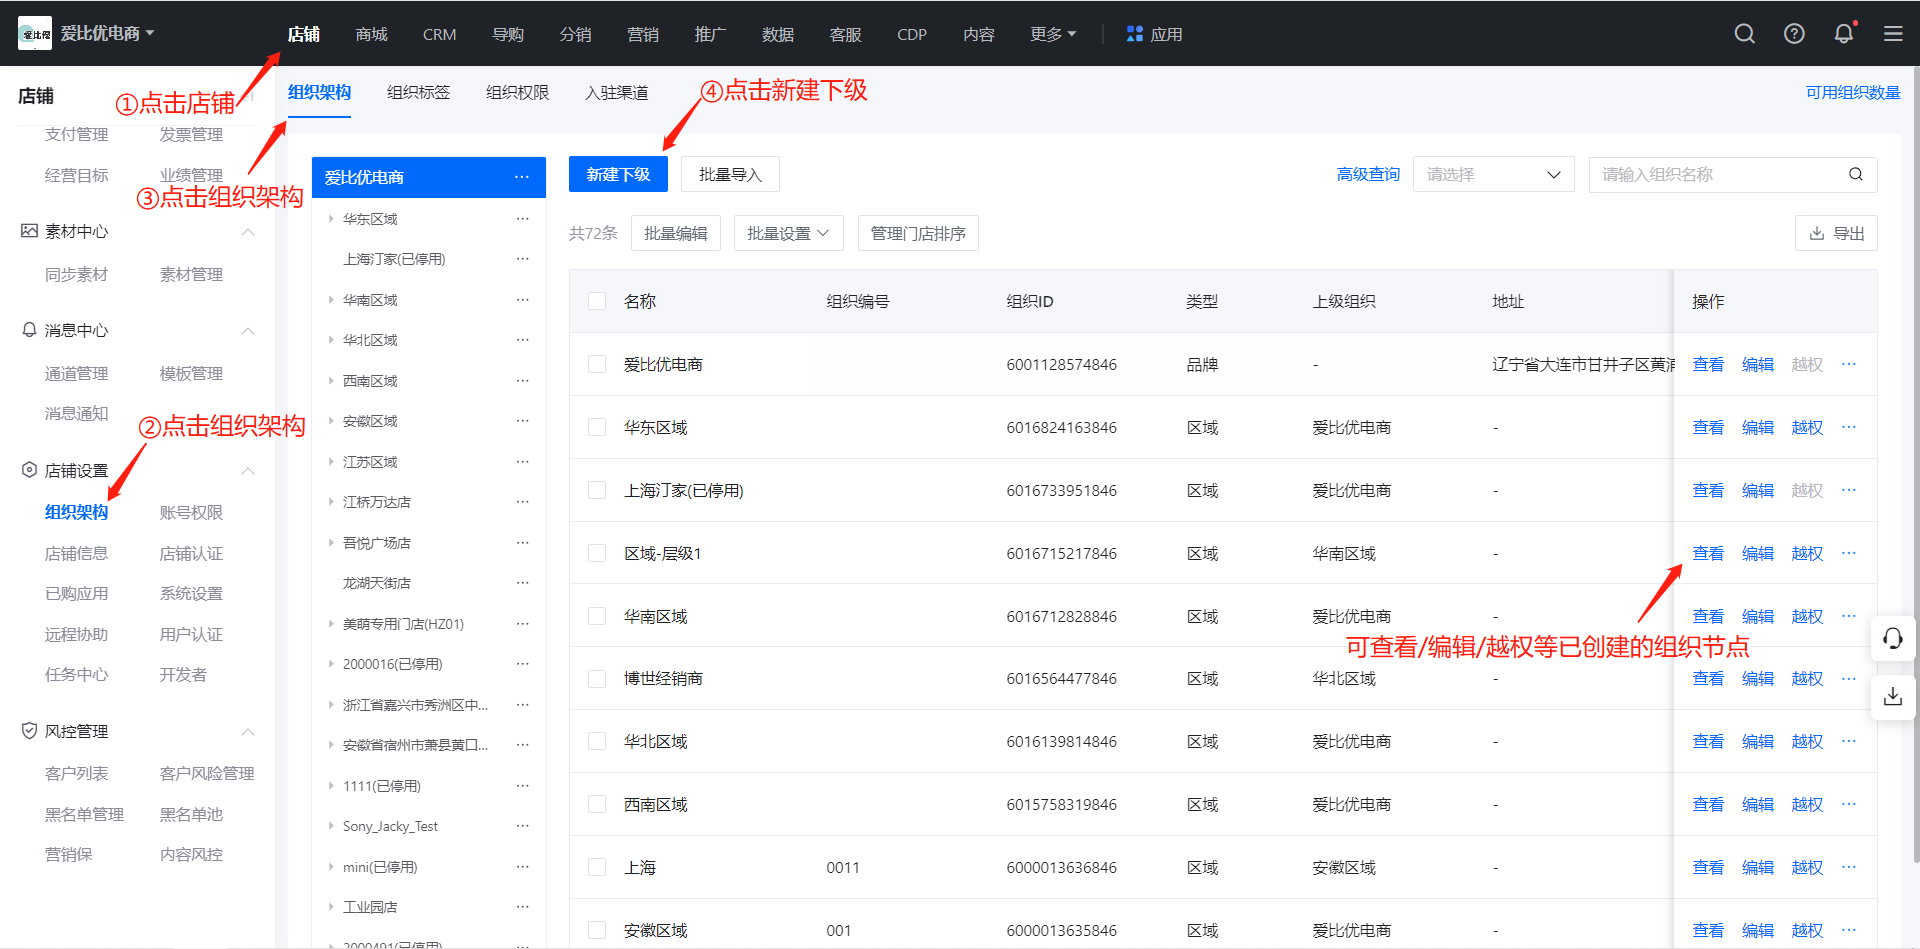
Task: Click the 导出 button
Action: 1836,233
